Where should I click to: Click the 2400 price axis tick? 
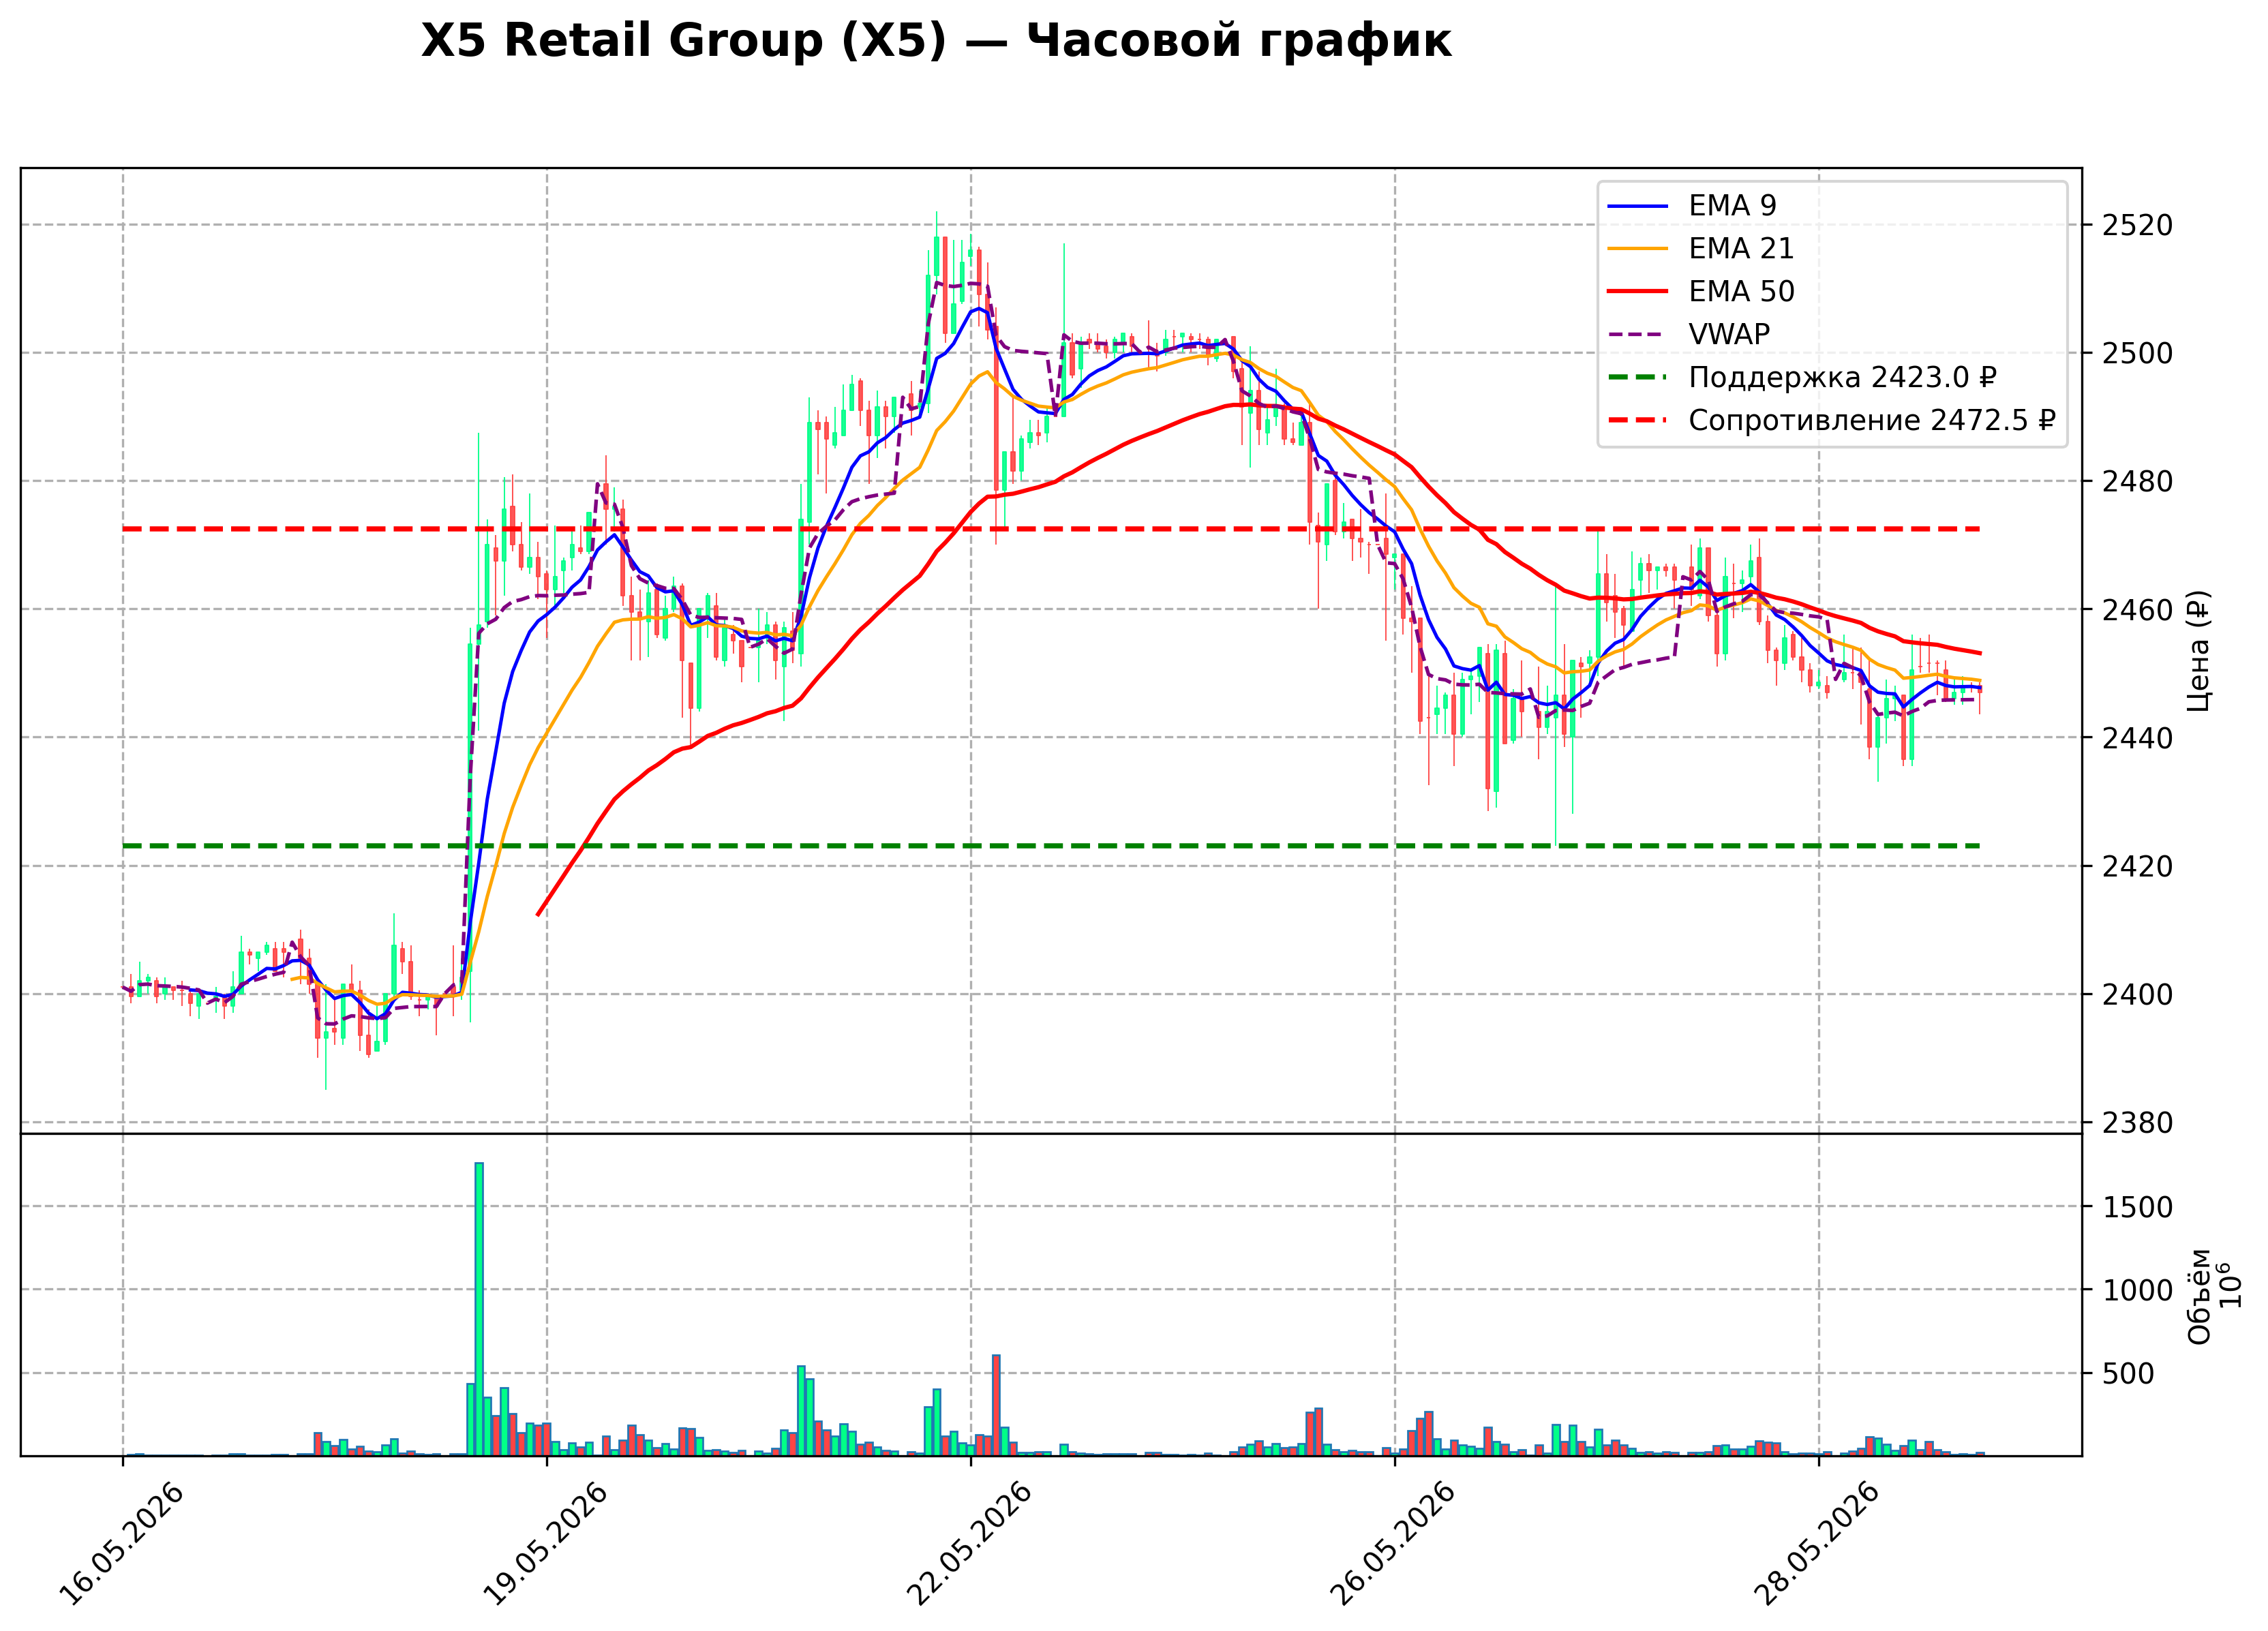click(2138, 994)
